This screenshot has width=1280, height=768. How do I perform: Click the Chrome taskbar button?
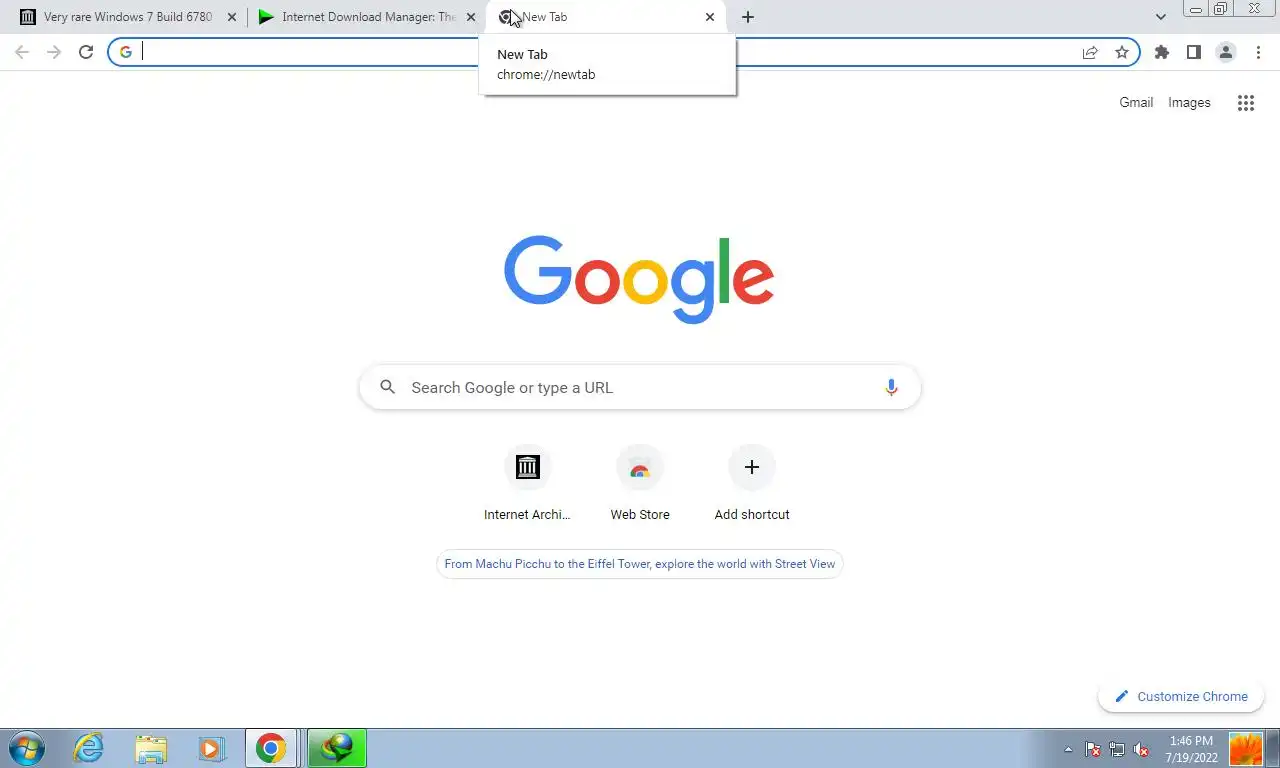[x=271, y=748]
